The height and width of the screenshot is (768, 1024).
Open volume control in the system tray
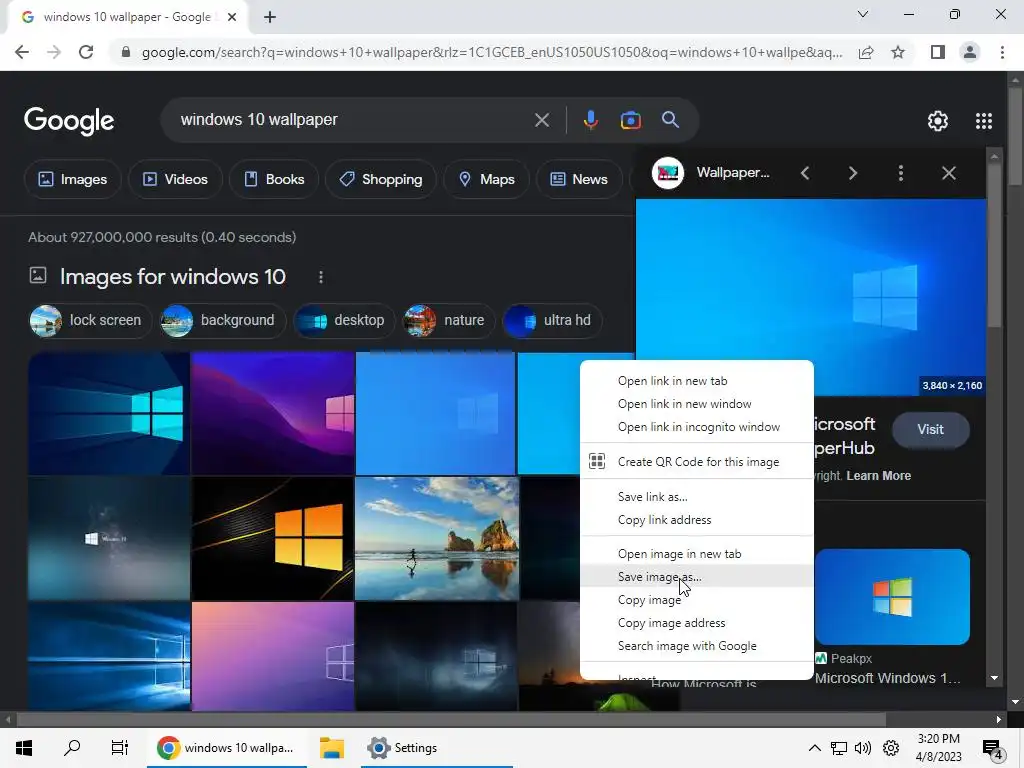coord(863,748)
